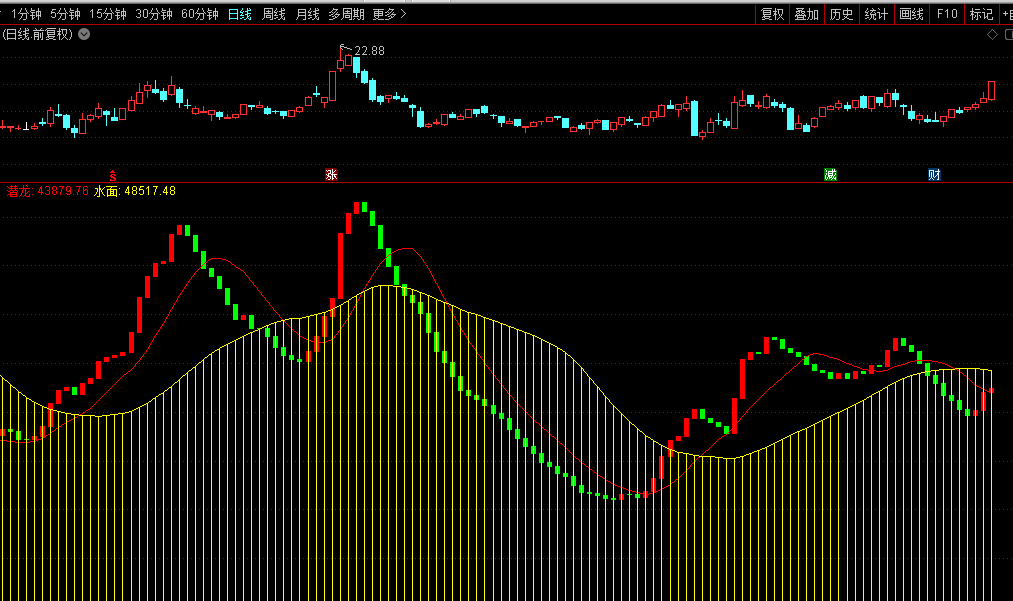The image size is (1013, 601).
Task: Open the 历史 history button
Action: click(841, 14)
